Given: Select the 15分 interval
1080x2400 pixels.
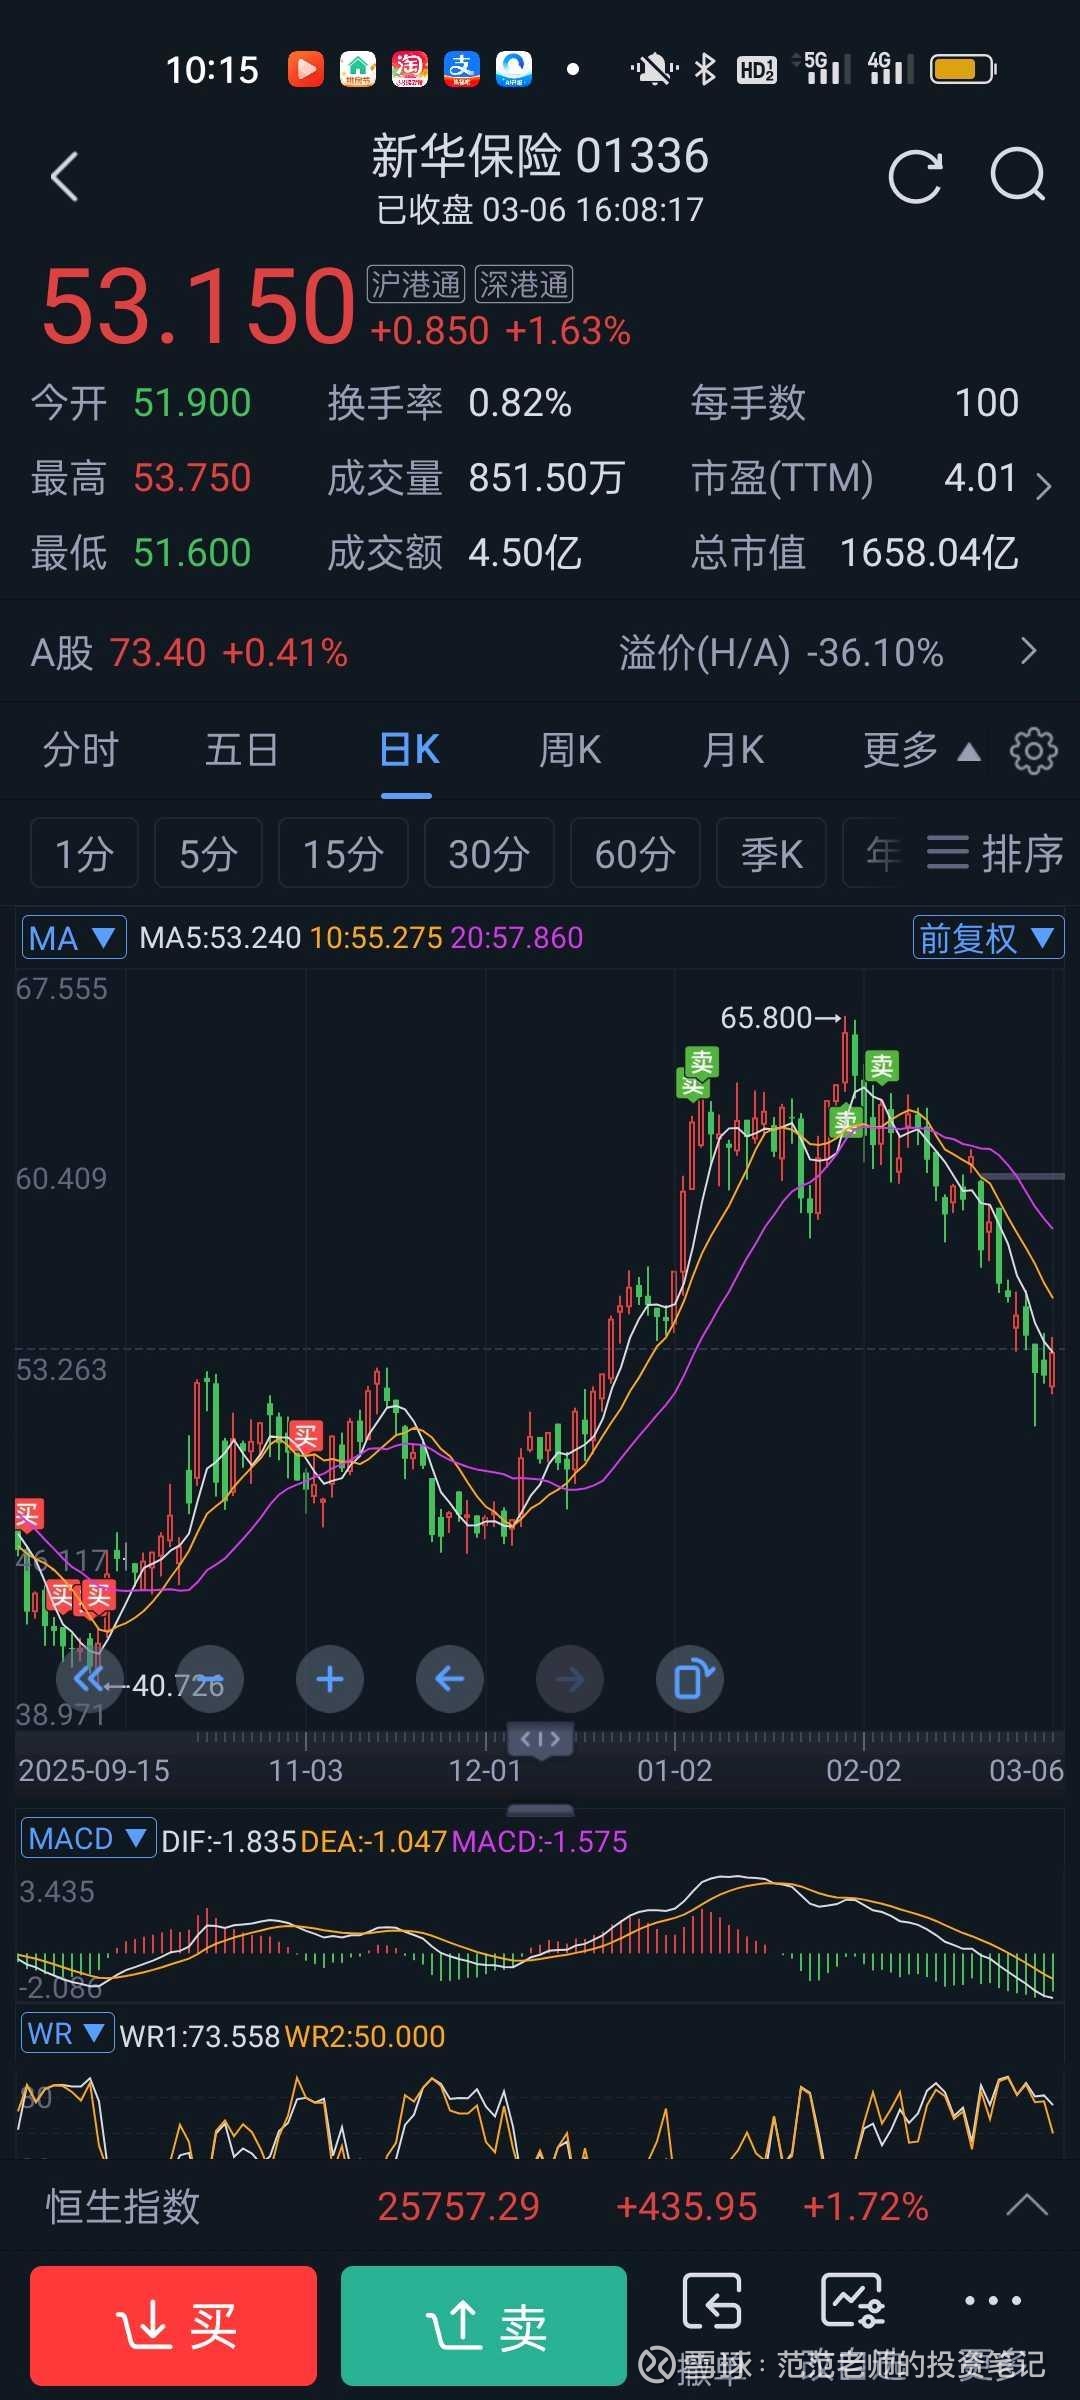Looking at the screenshot, I should (343, 853).
